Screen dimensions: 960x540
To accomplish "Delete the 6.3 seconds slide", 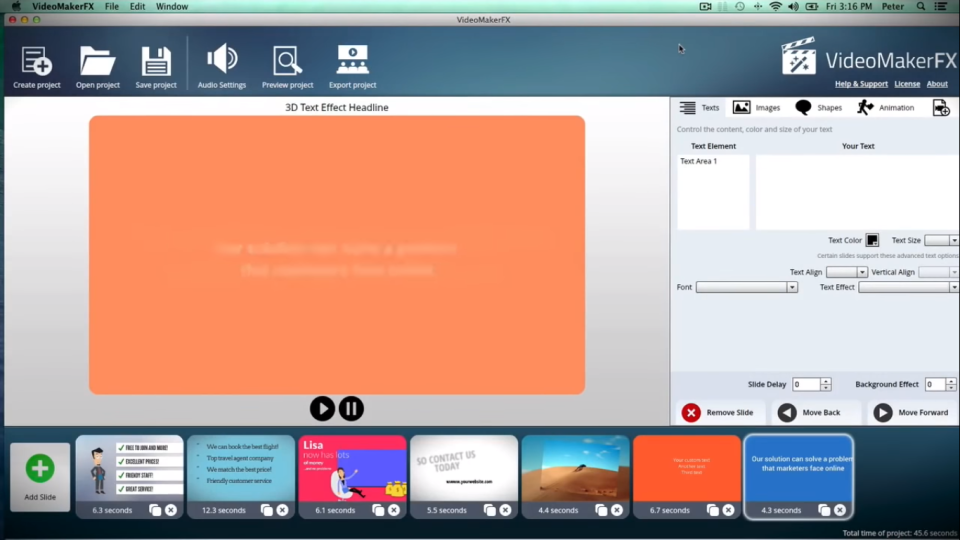I will (x=171, y=510).
